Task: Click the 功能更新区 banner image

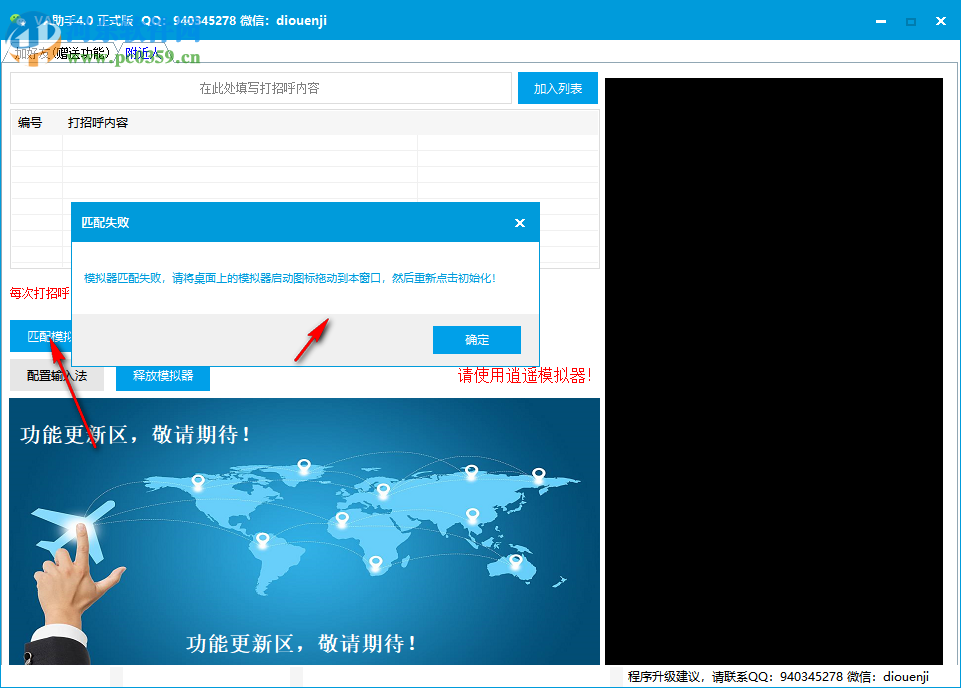Action: [x=303, y=530]
